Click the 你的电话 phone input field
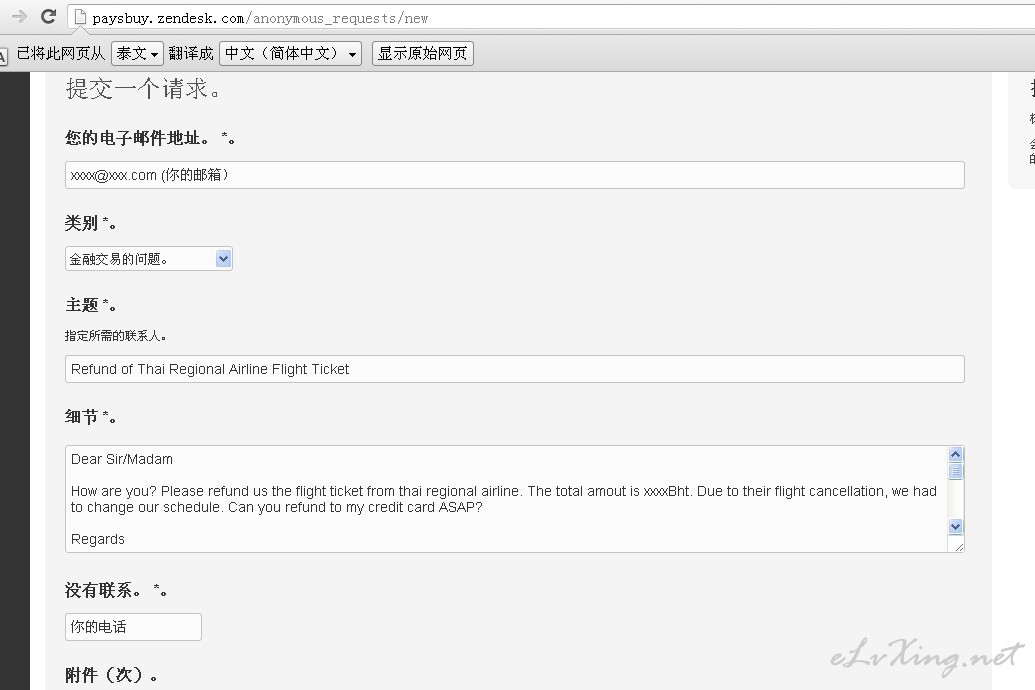This screenshot has width=1035, height=690. click(x=133, y=627)
